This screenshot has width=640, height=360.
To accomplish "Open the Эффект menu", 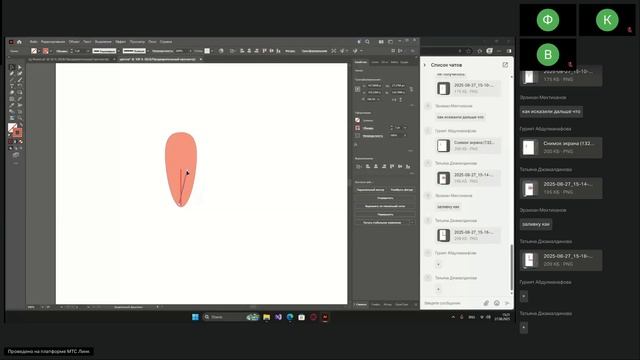I will pyautogui.click(x=120, y=42).
